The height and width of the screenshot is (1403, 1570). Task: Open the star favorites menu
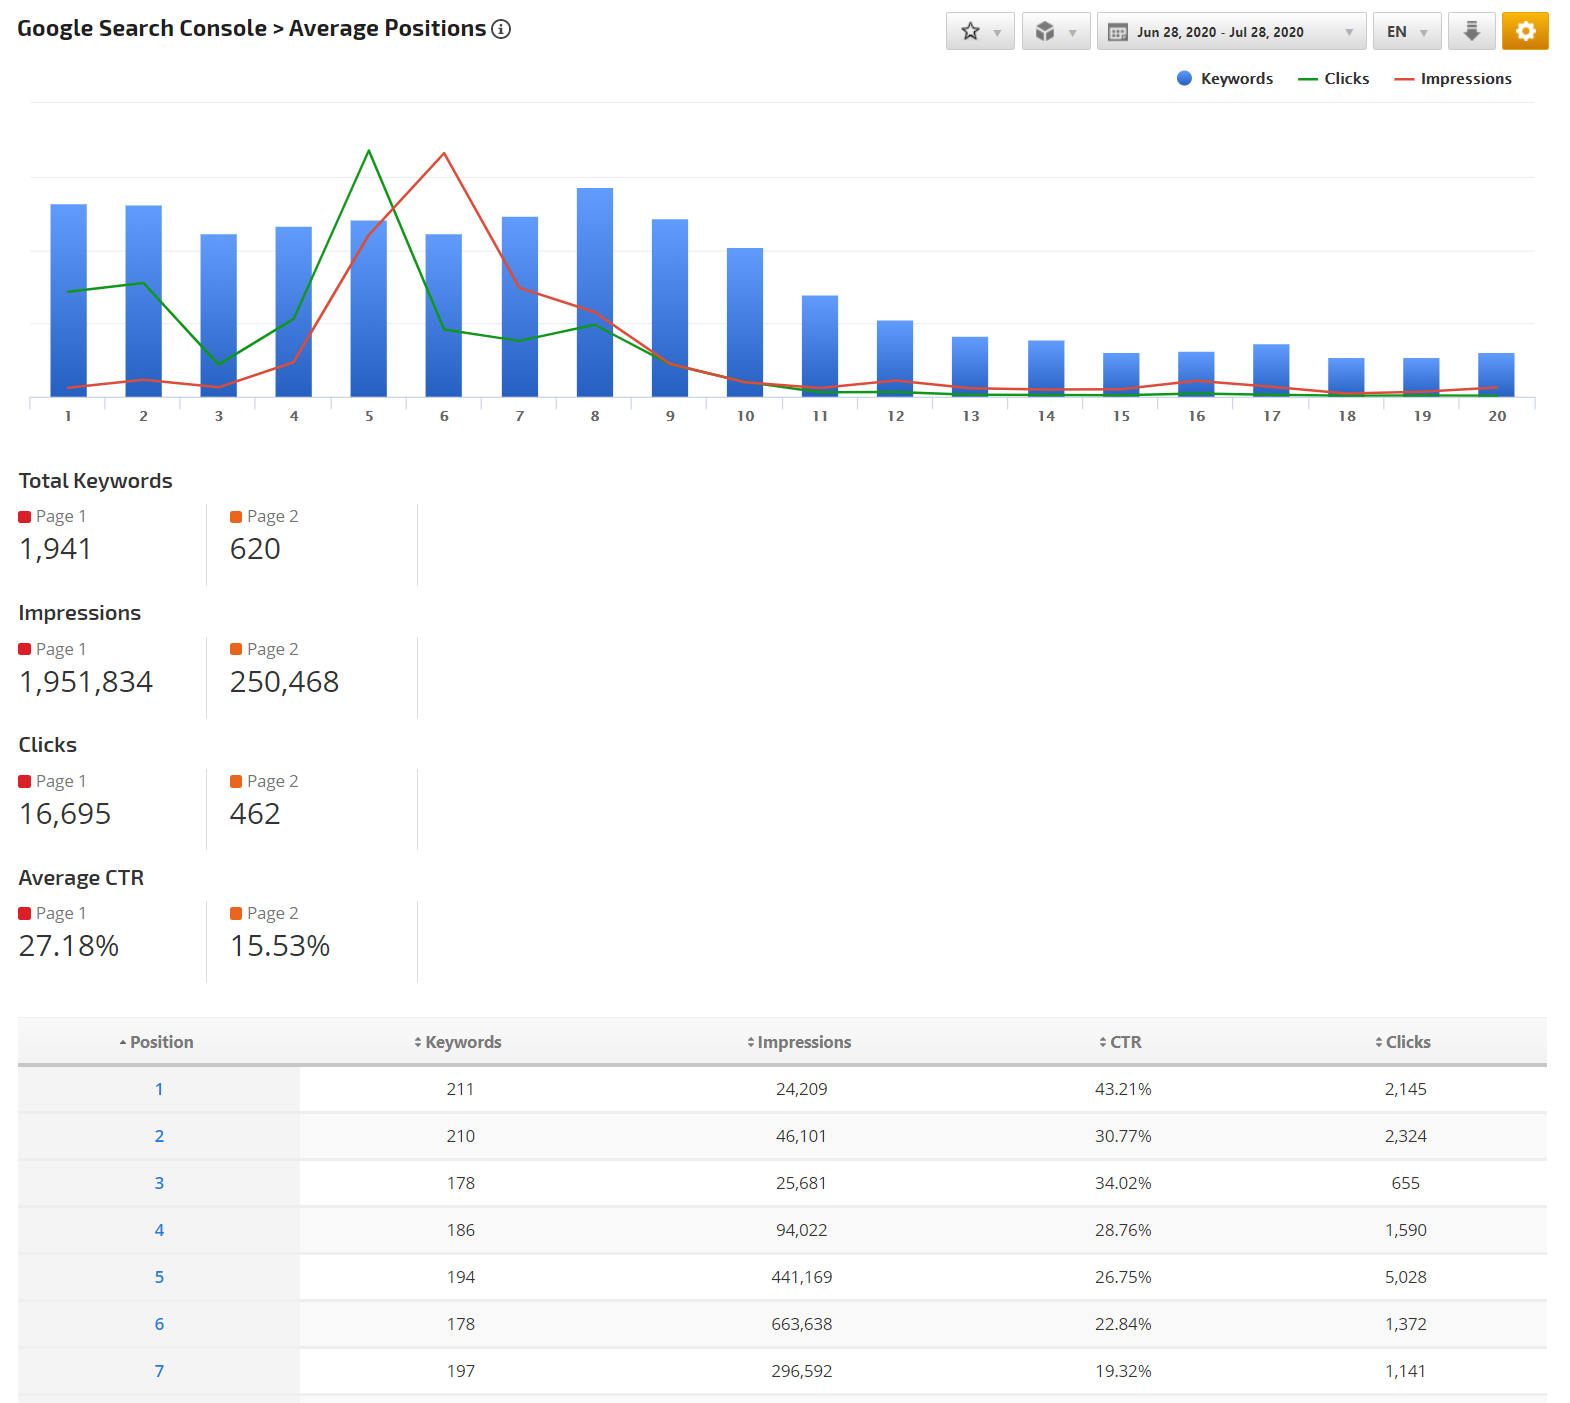point(979,32)
